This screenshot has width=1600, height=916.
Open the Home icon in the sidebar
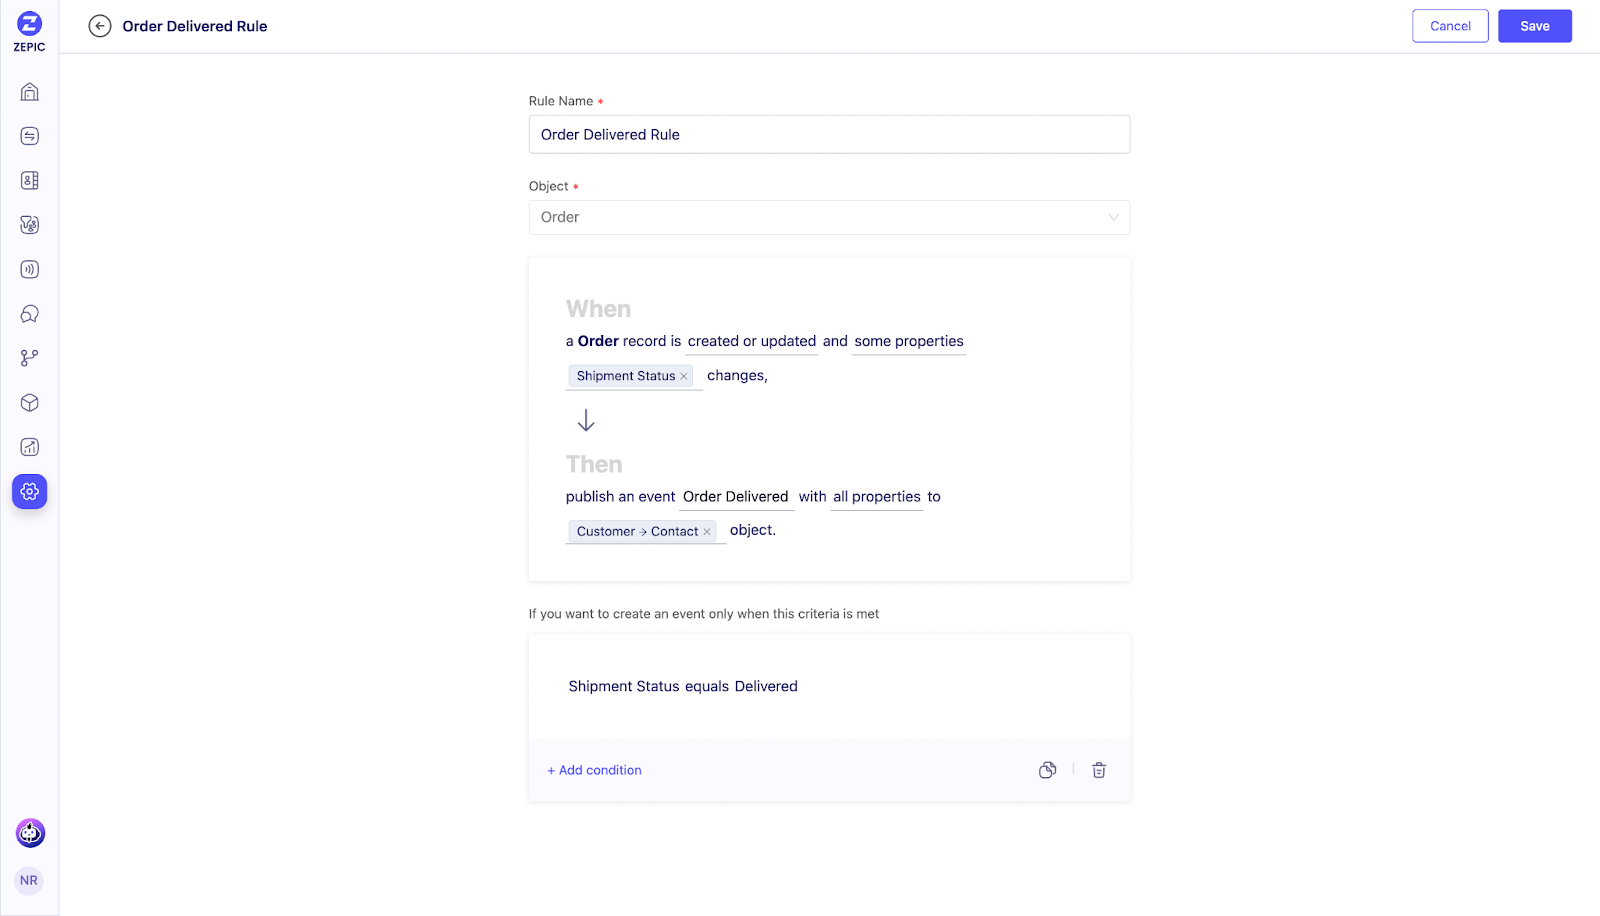[30, 92]
